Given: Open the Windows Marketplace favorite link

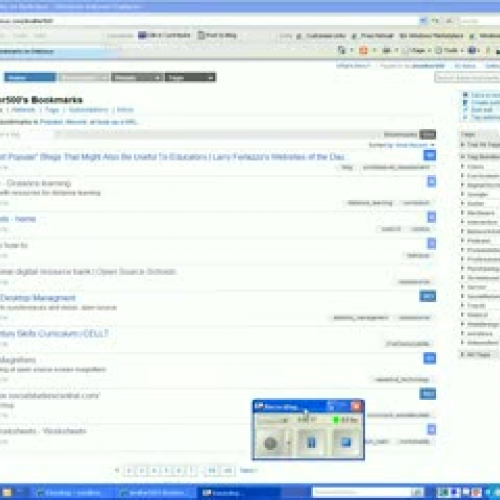Looking at the screenshot, I should point(431,36).
